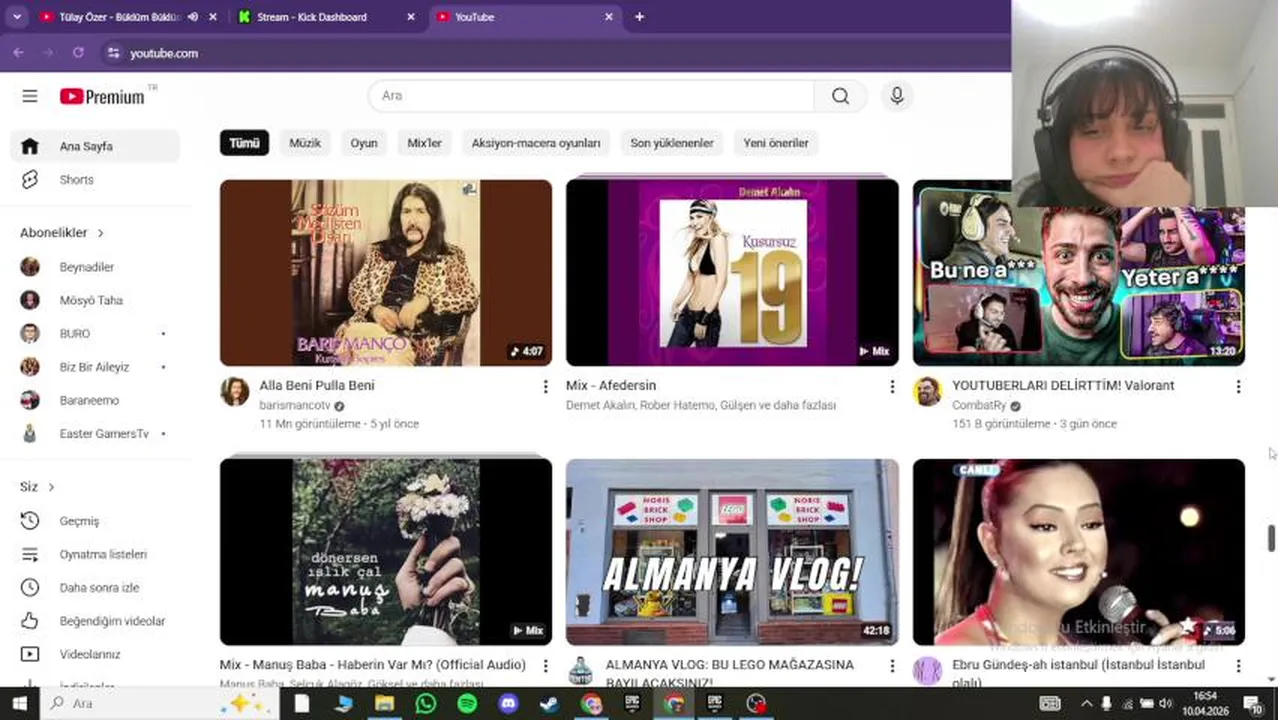Click the page vertical scrollbar thumb
Image resolution: width=1278 pixels, height=720 pixels.
1271,537
